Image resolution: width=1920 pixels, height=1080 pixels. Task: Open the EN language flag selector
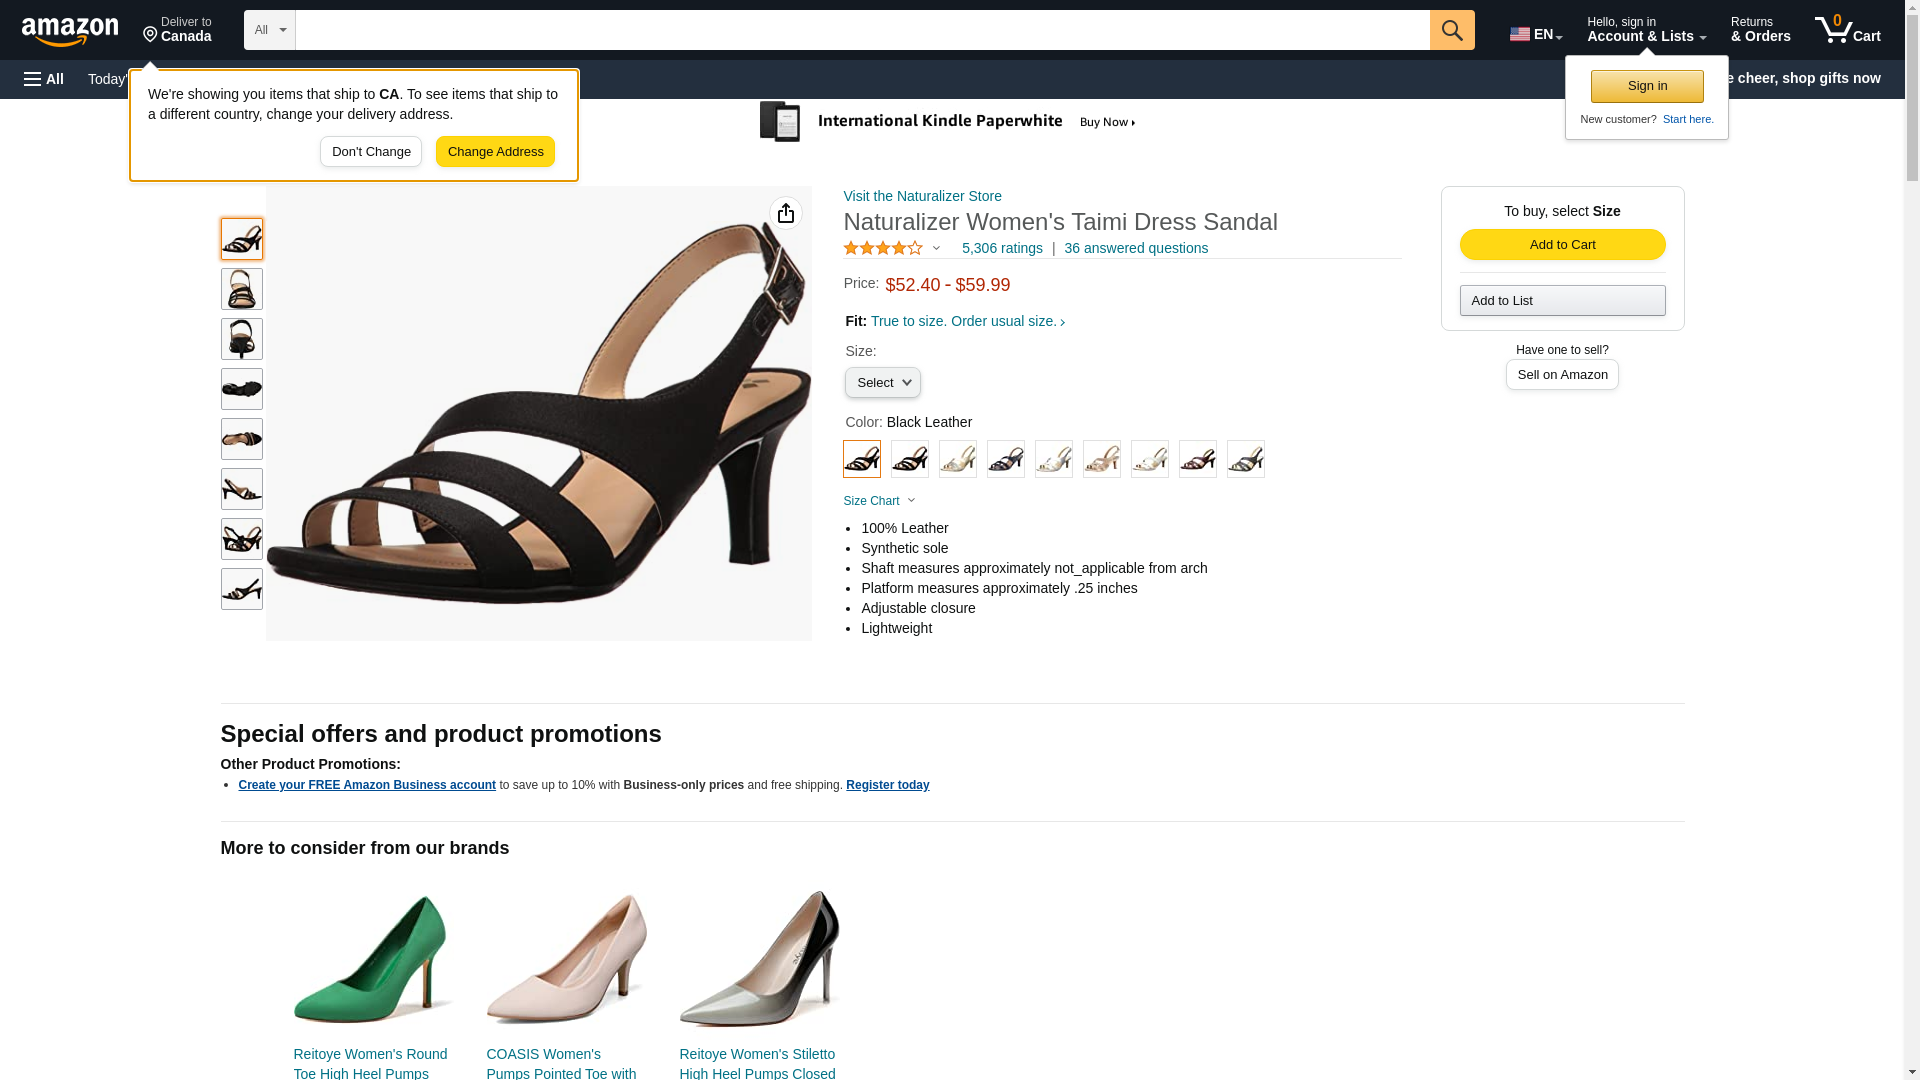pyautogui.click(x=1535, y=34)
